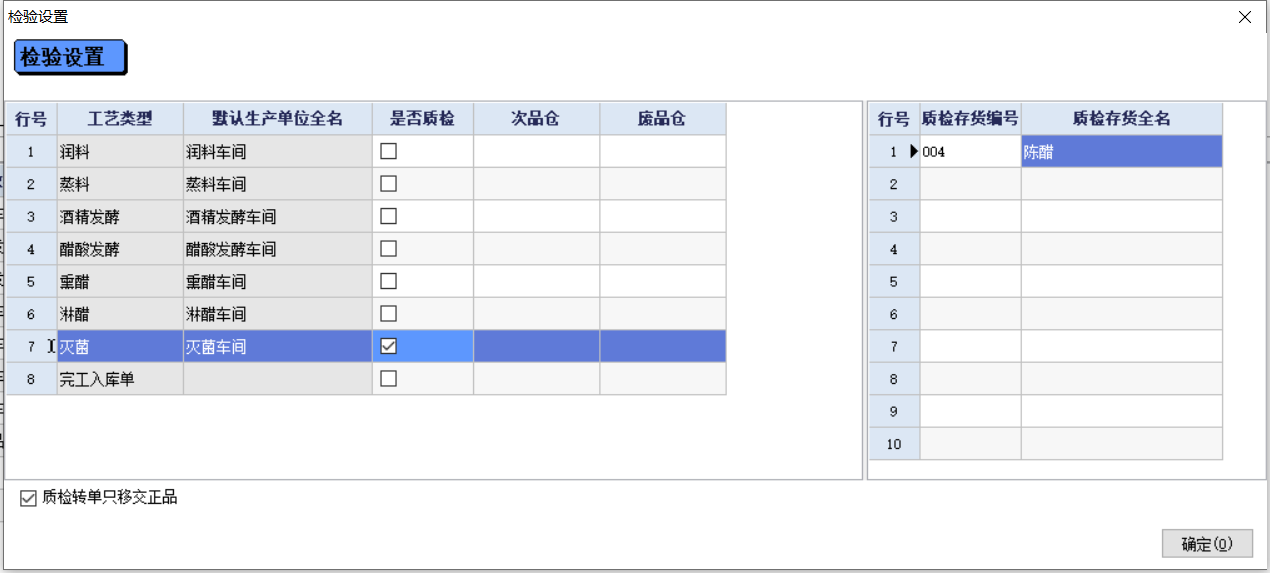
Task: Click the current-row arrow marker beside 004
Action: [x=913, y=151]
